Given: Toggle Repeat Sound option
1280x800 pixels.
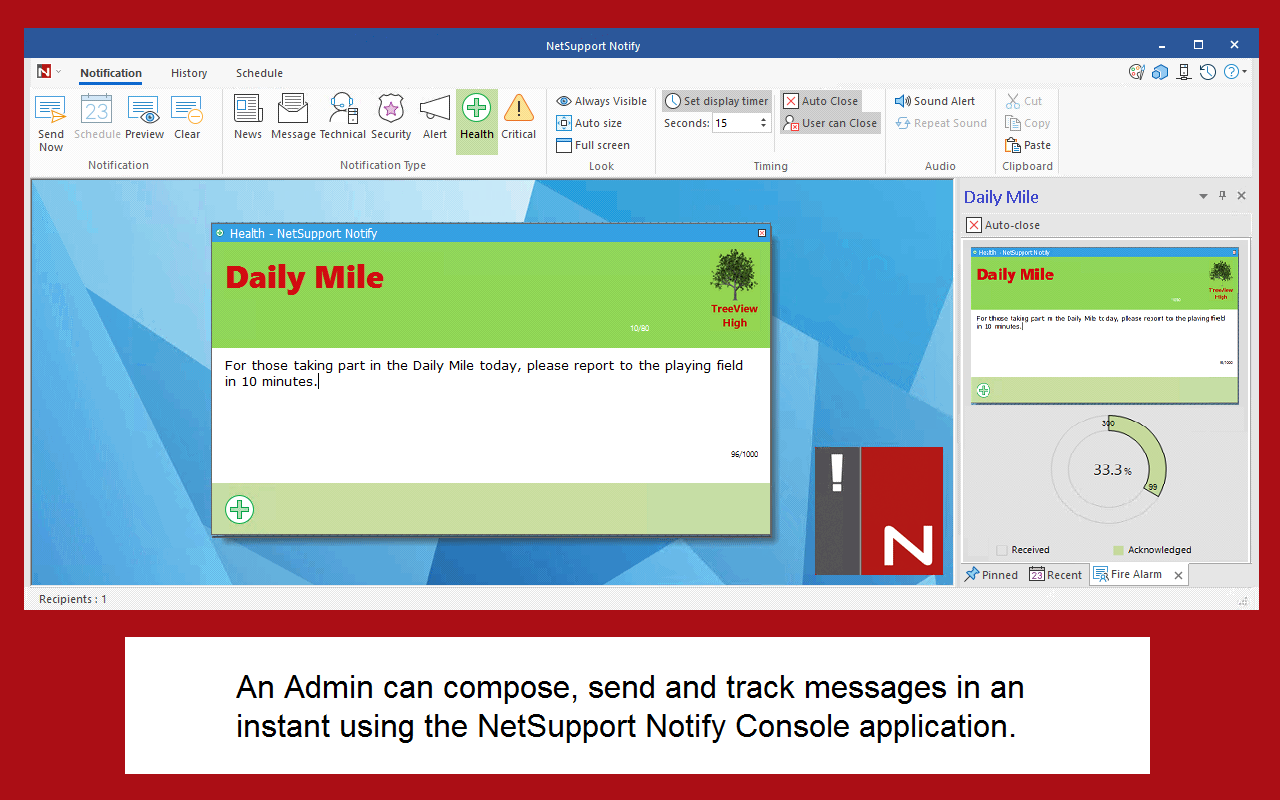Looking at the screenshot, I should coord(940,123).
